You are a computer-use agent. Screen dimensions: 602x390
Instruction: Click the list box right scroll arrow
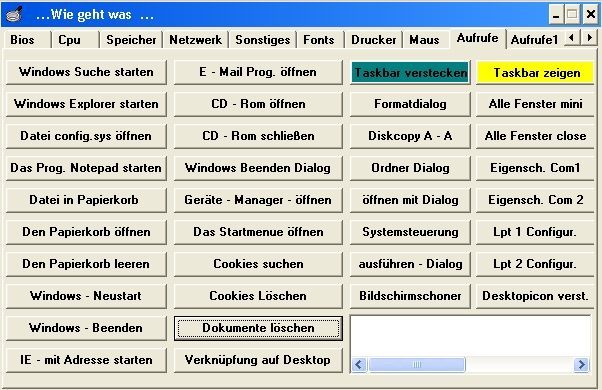point(581,364)
